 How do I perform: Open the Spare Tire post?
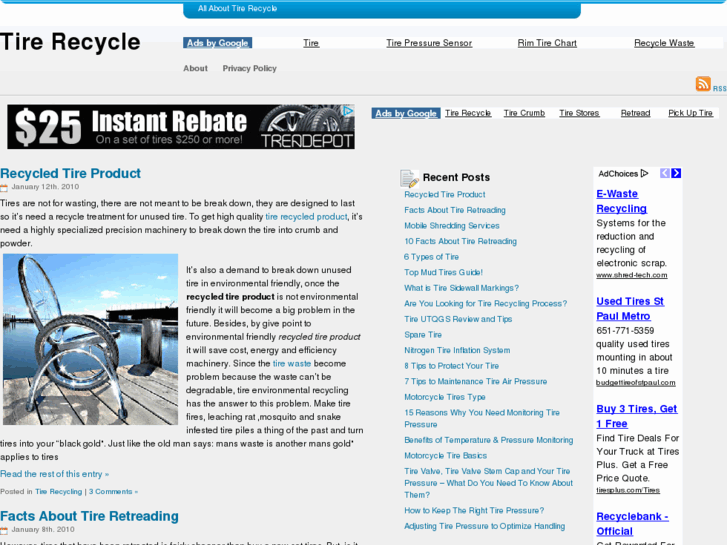[423, 335]
